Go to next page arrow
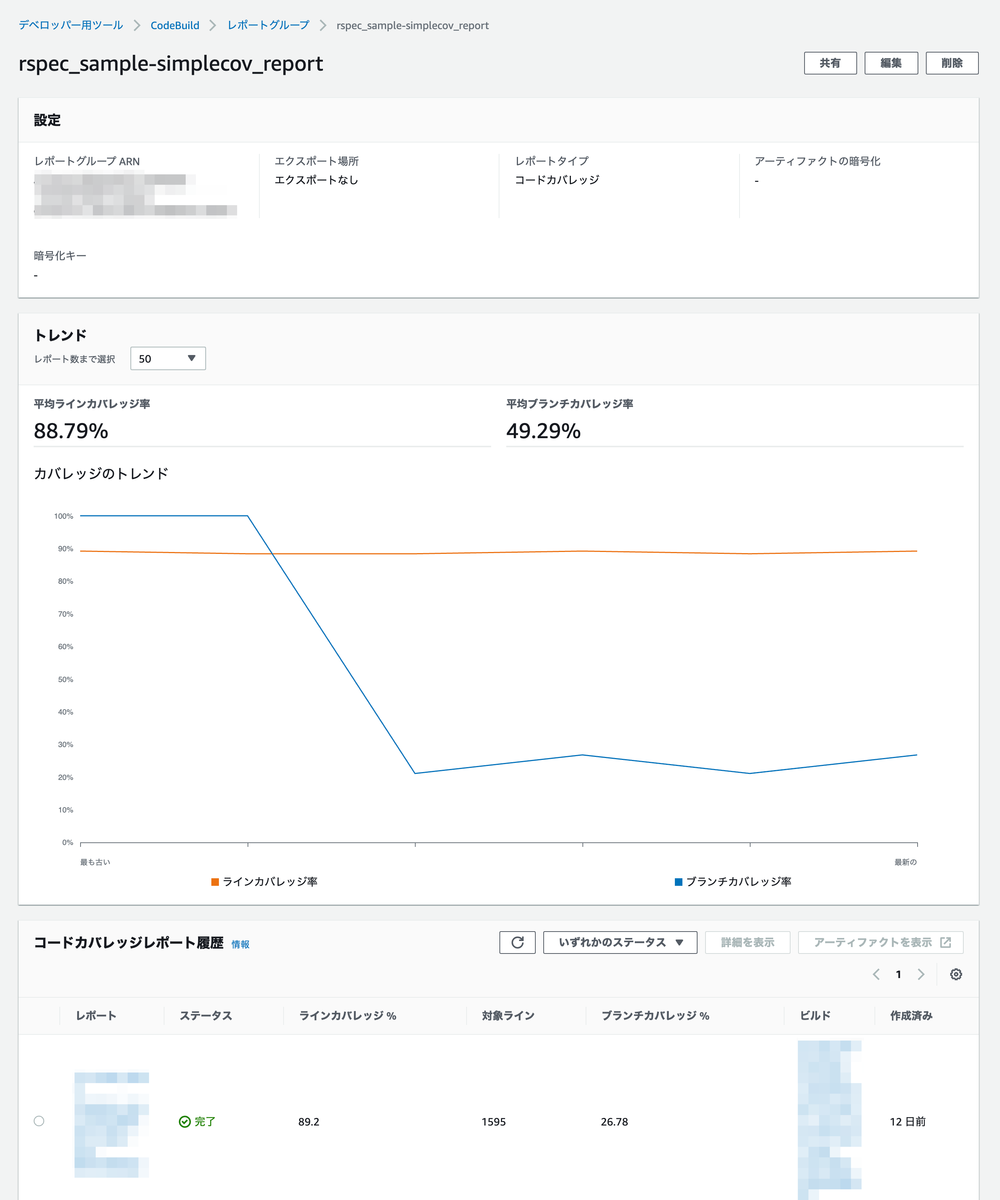This screenshot has width=1000, height=1200. coord(921,974)
